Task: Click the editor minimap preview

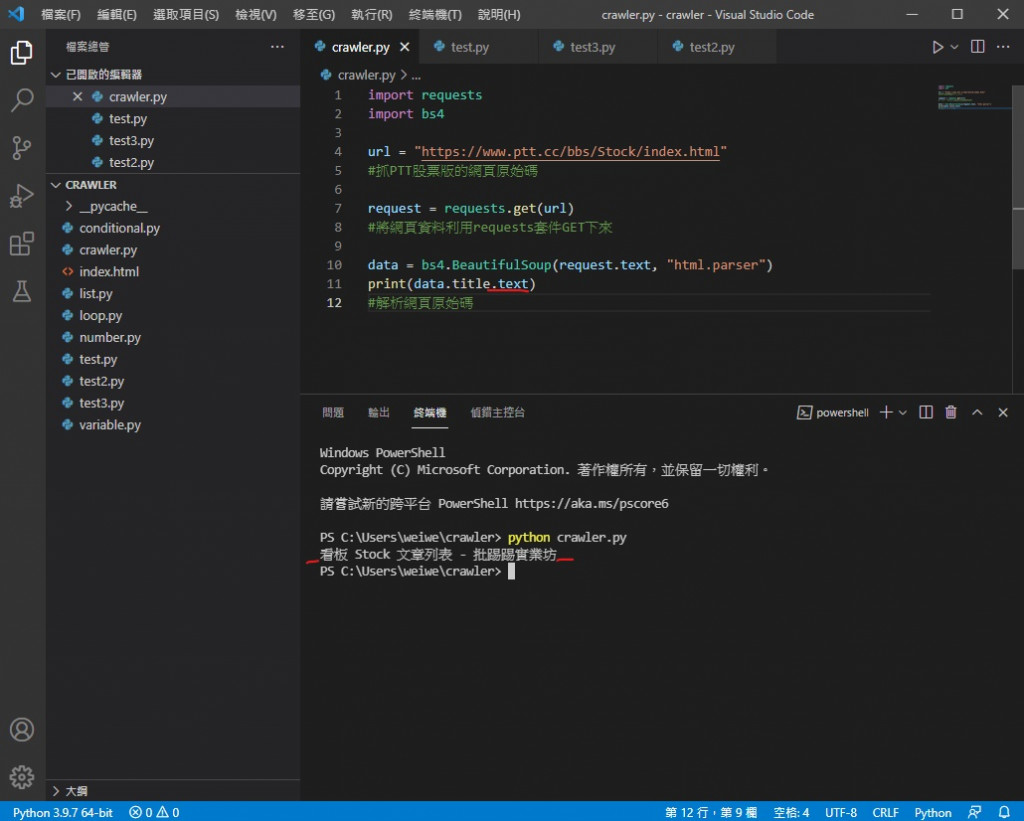Action: click(973, 97)
